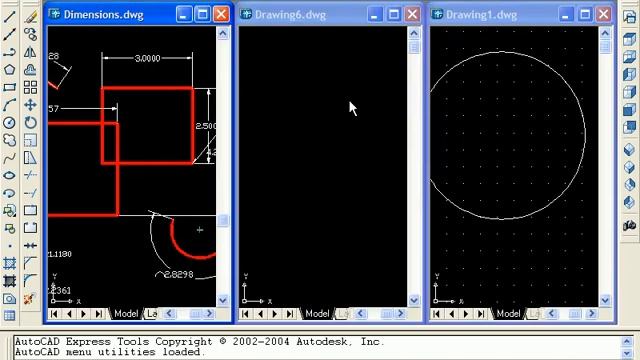Select the Break tool
Image resolution: width=640 pixels, height=360 pixels.
(30, 228)
